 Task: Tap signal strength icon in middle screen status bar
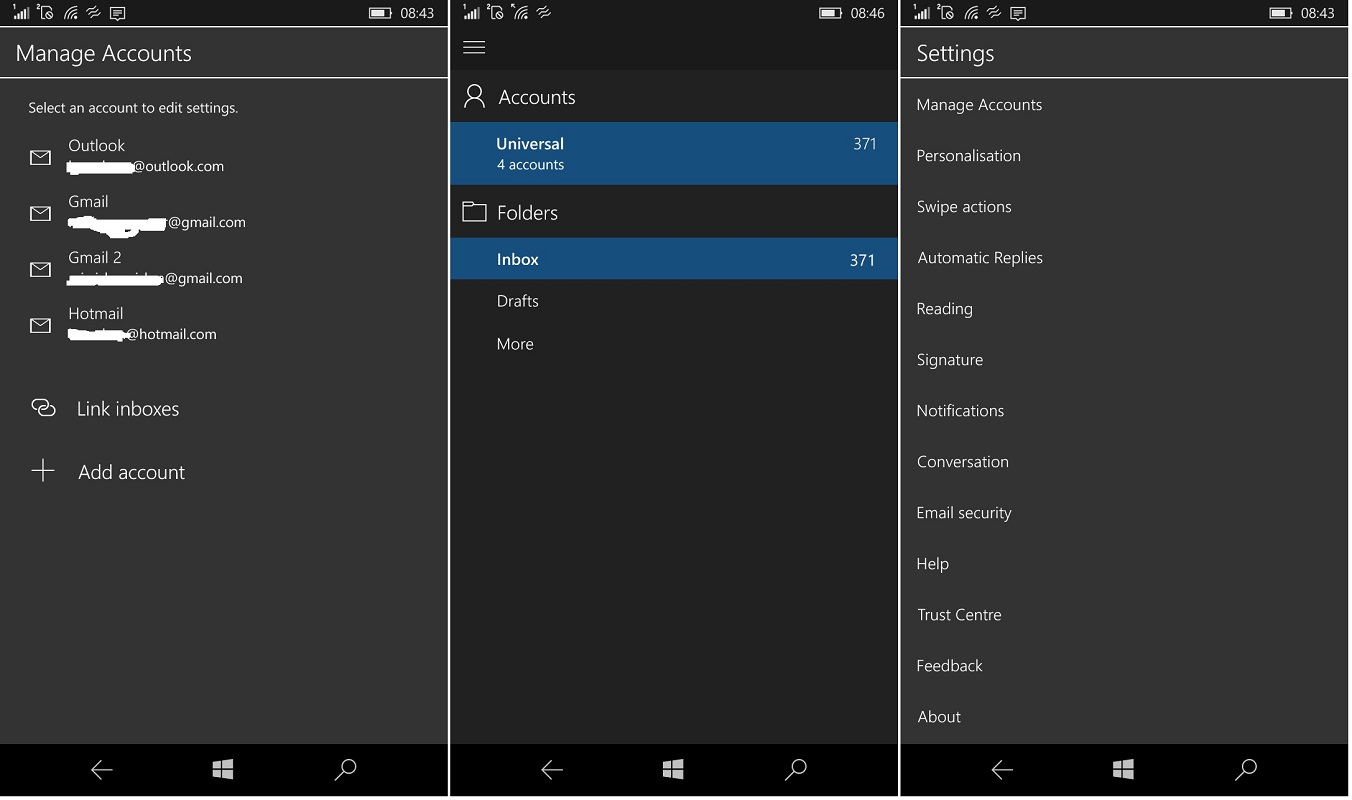pyautogui.click(x=471, y=13)
